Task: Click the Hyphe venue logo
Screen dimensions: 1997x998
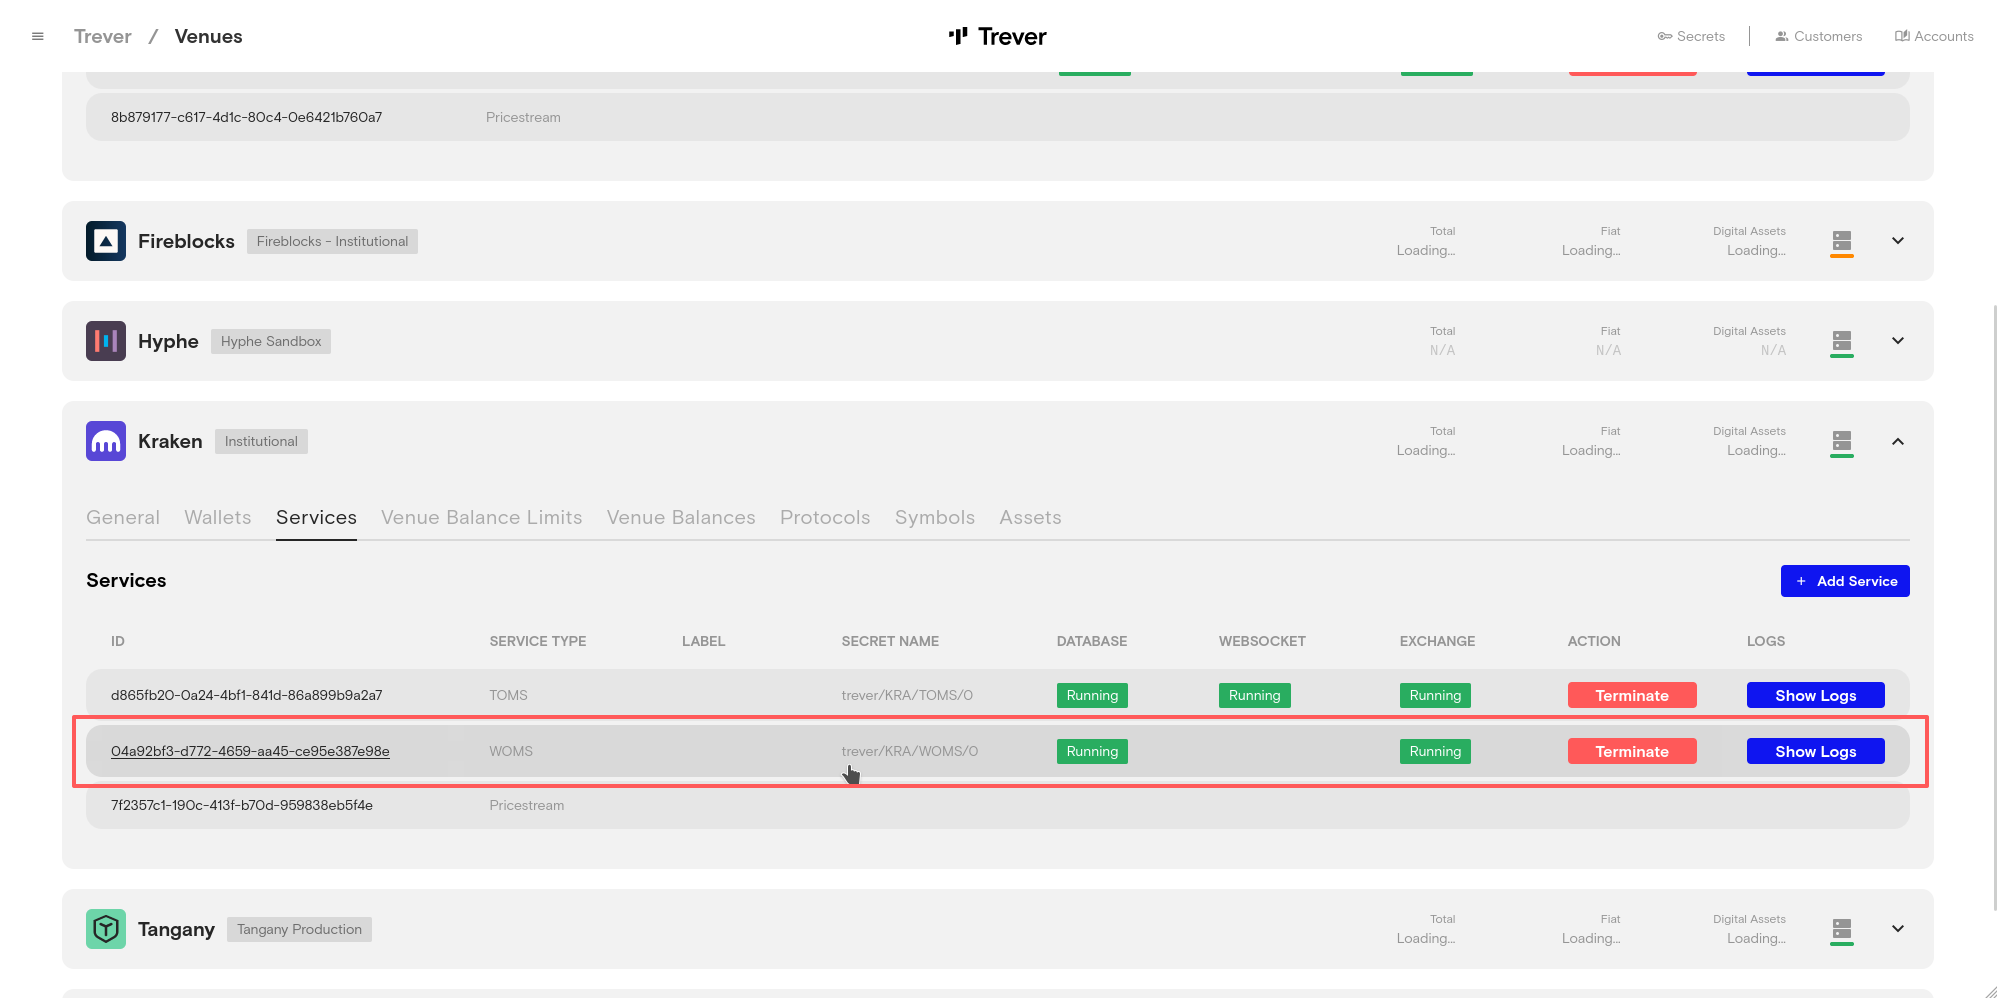Action: [x=106, y=341]
